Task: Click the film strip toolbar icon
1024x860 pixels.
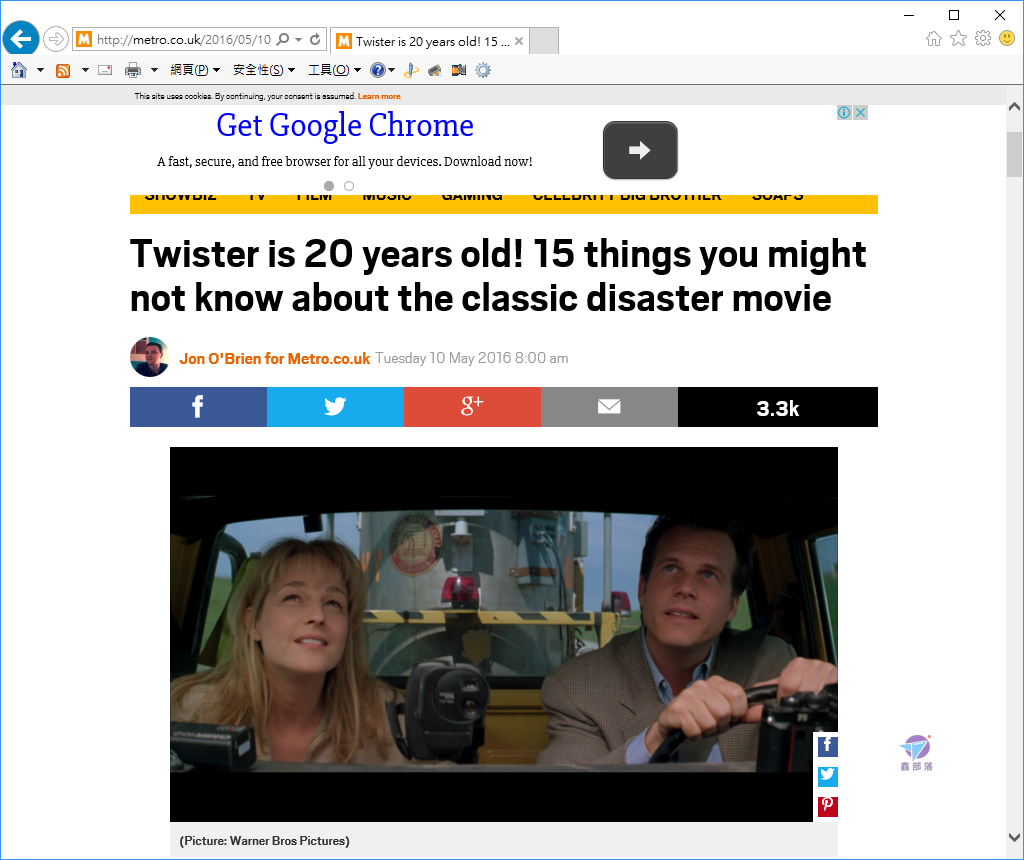Action: tap(459, 70)
